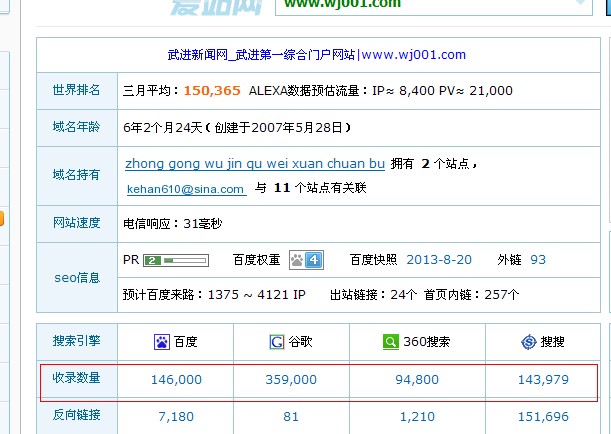Screen dimensions: 611x434
Task: Open Baidu backlinks count 7,180
Action: tap(176, 416)
